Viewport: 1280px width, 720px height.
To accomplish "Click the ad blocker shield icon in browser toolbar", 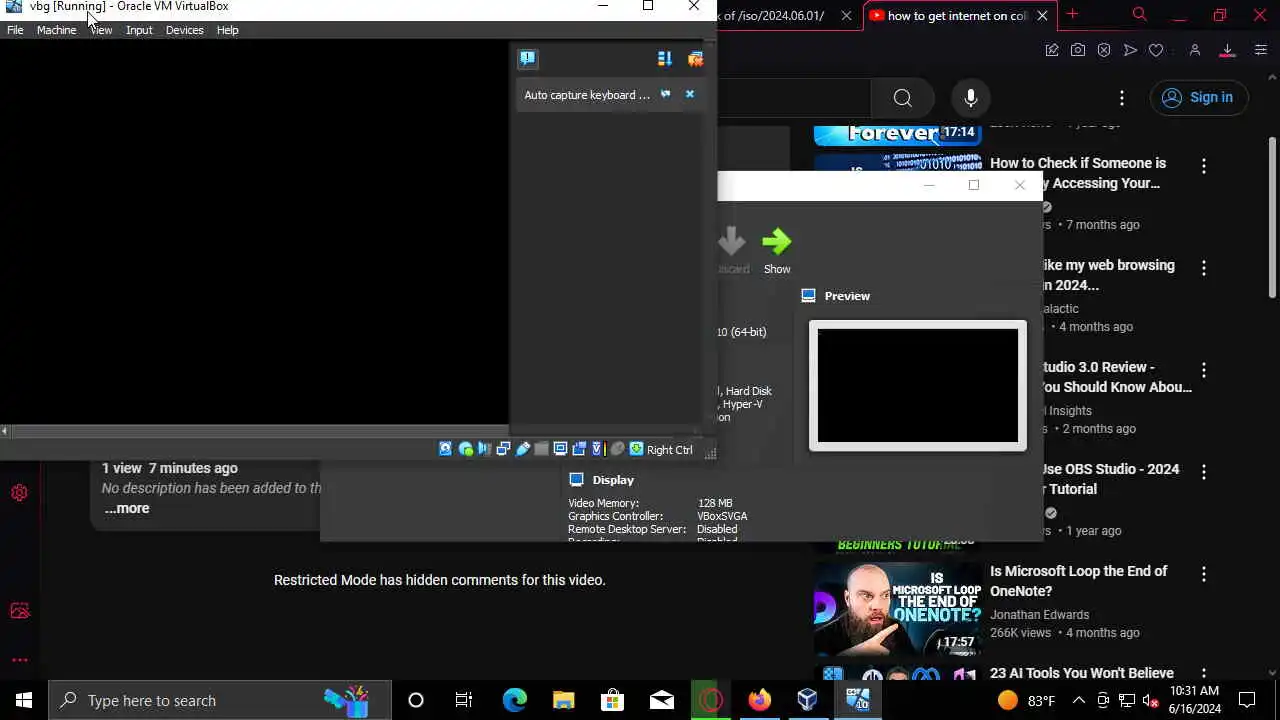I will (1104, 50).
